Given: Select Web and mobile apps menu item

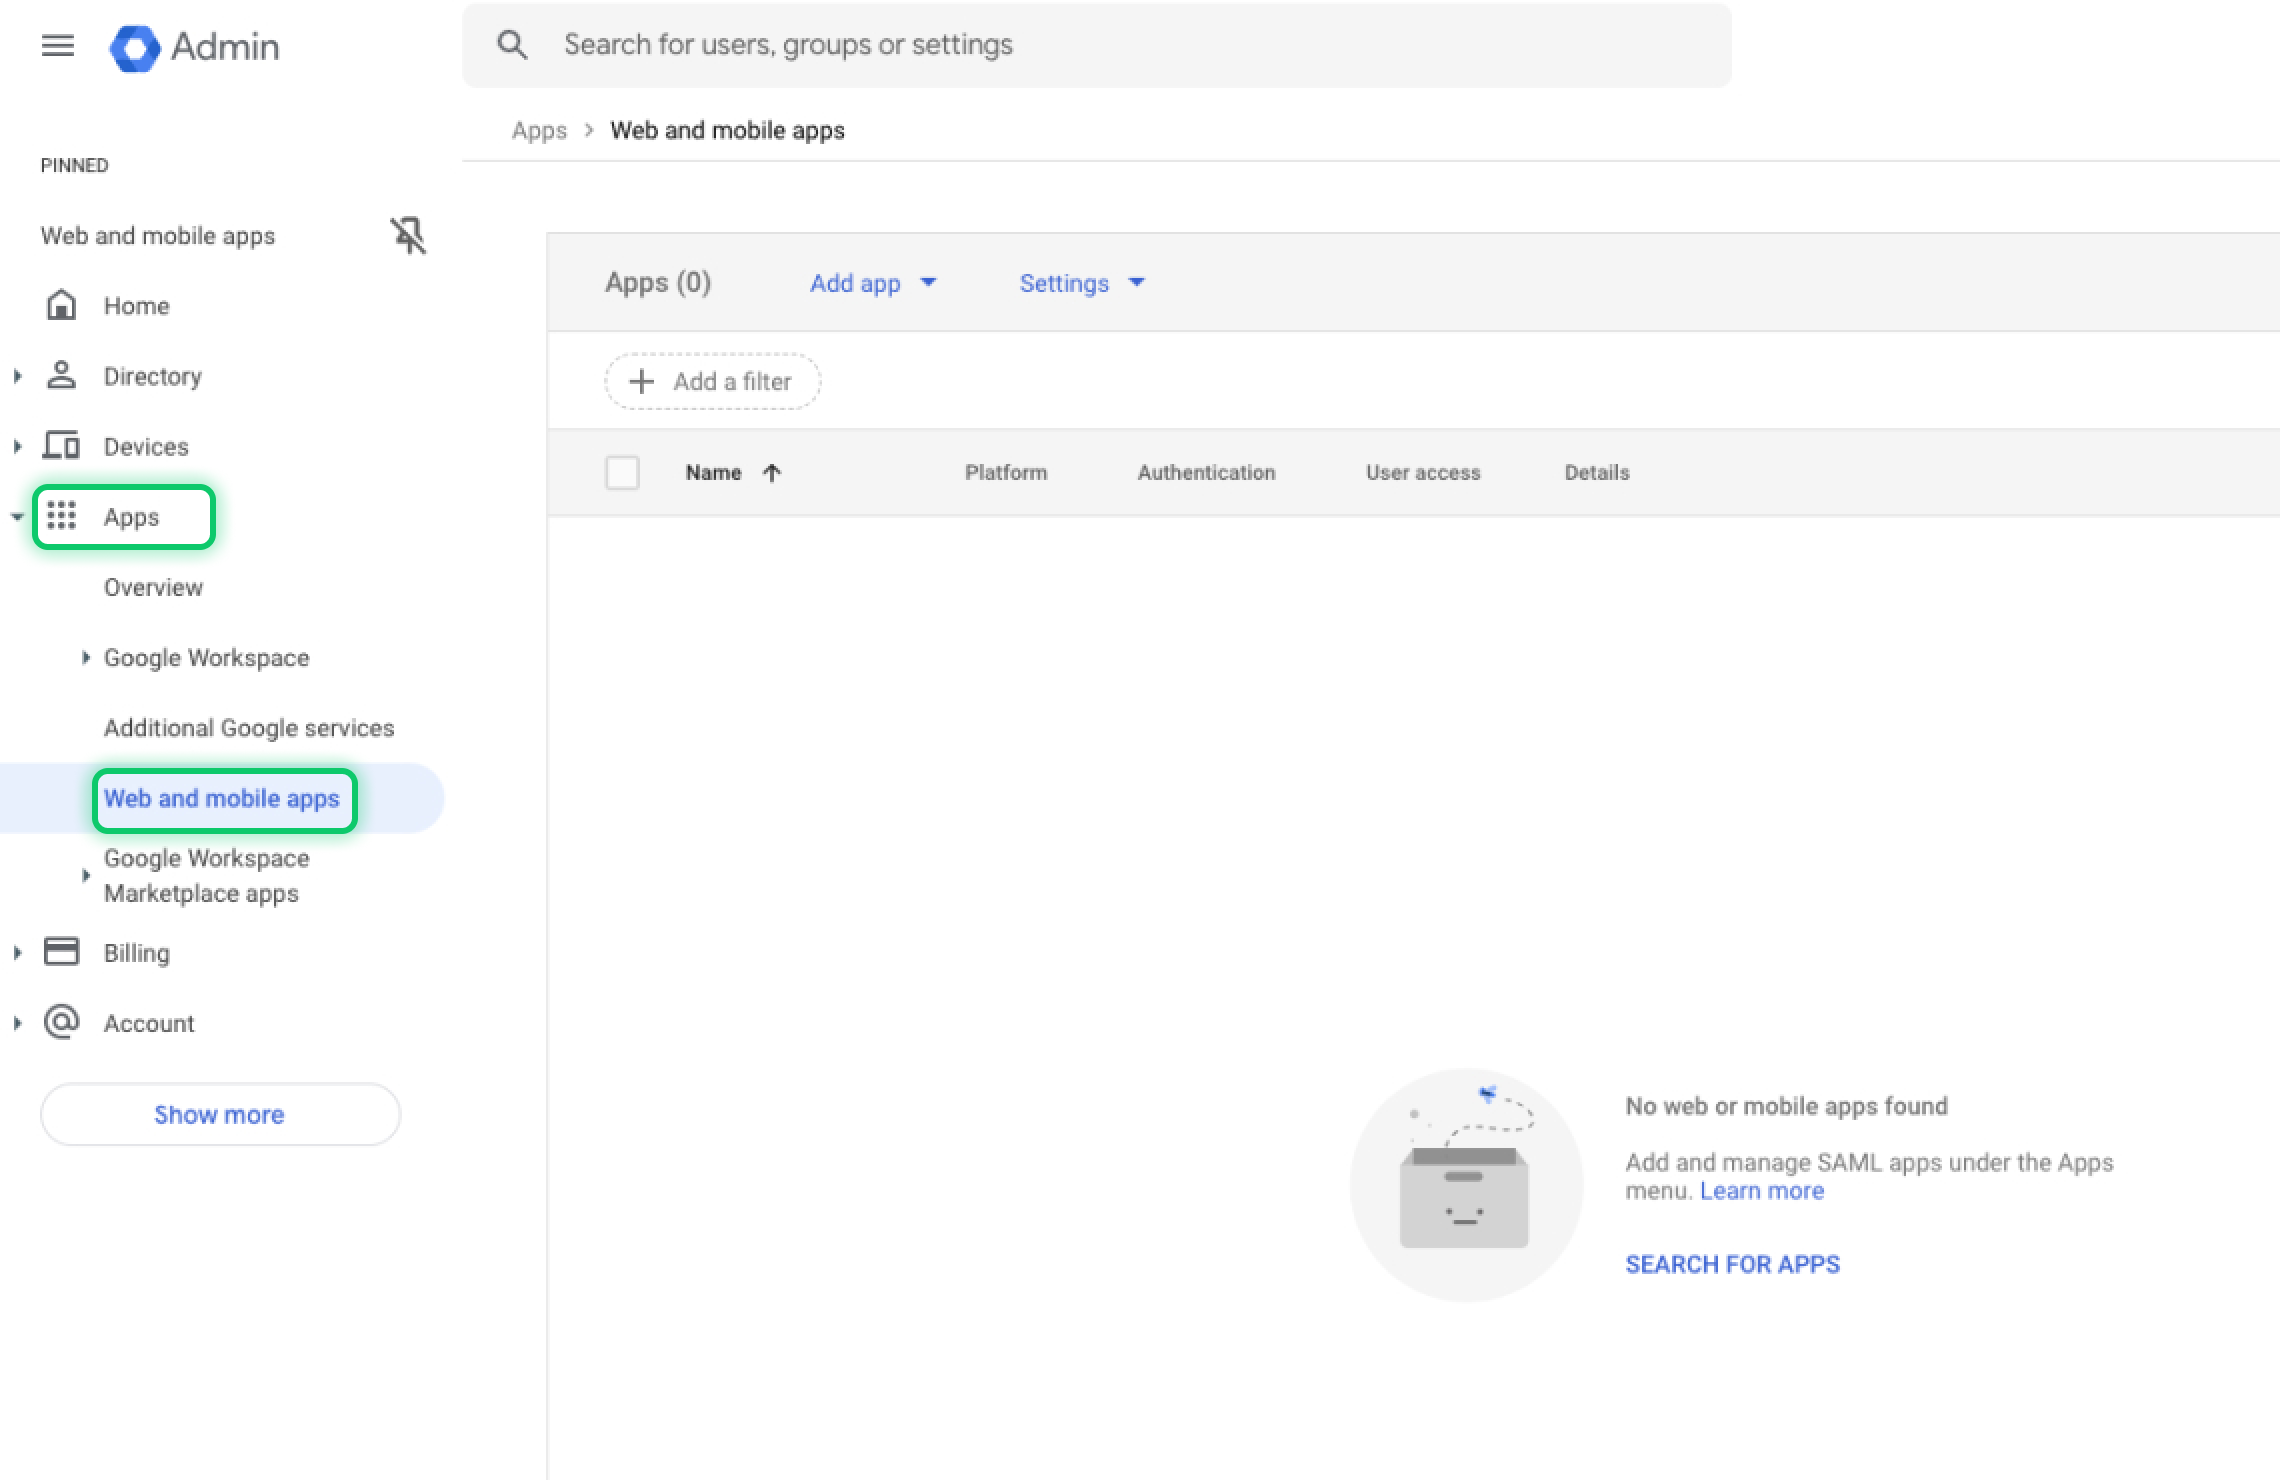Looking at the screenshot, I should [222, 798].
